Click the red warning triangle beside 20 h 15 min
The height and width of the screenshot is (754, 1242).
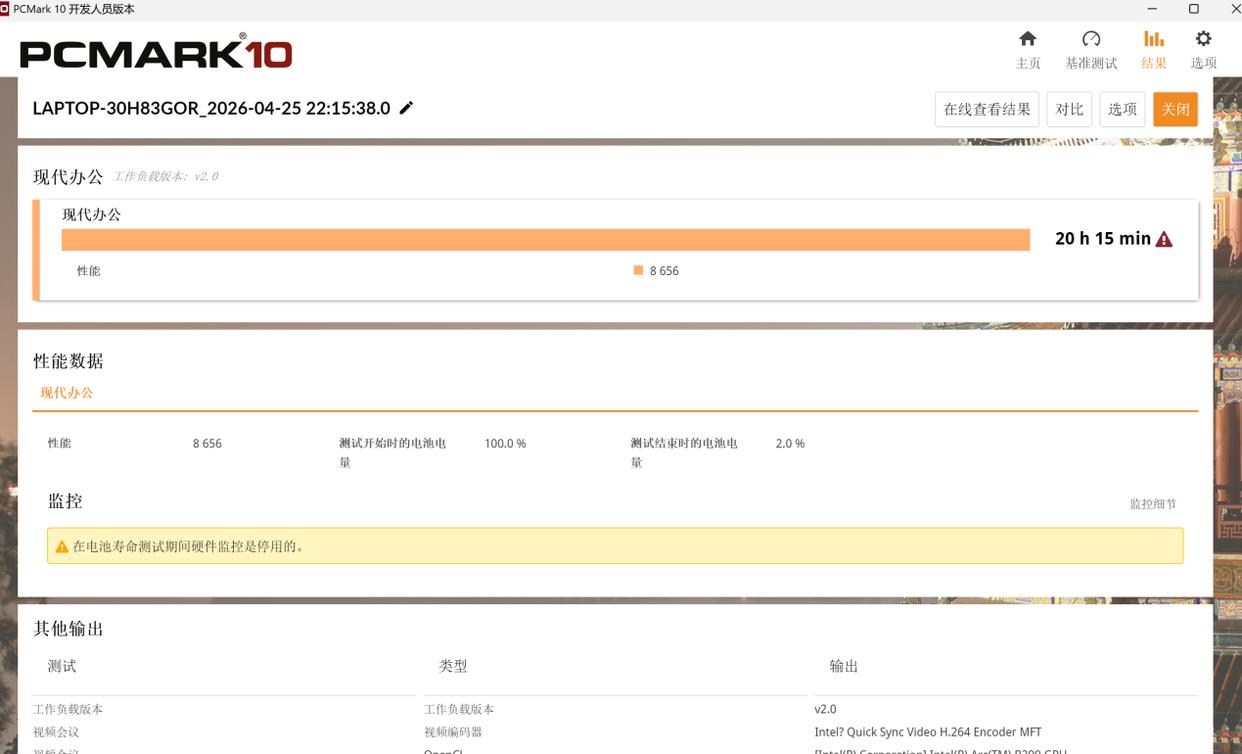[x=1164, y=239]
